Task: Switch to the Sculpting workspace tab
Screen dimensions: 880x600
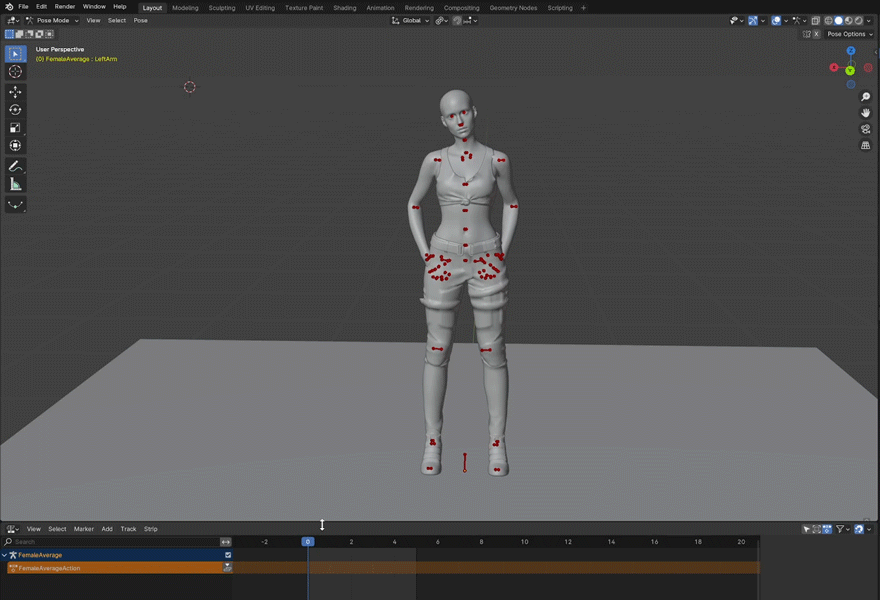Action: click(x=222, y=8)
